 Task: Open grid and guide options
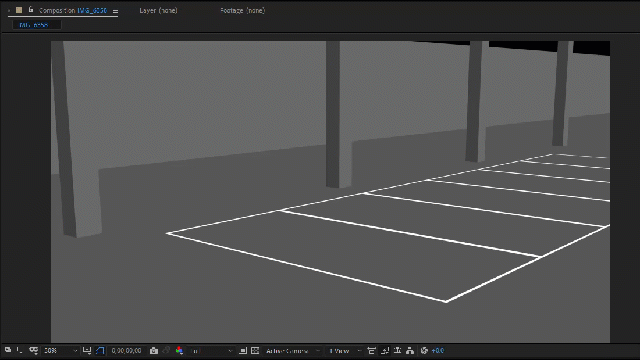(x=87, y=350)
